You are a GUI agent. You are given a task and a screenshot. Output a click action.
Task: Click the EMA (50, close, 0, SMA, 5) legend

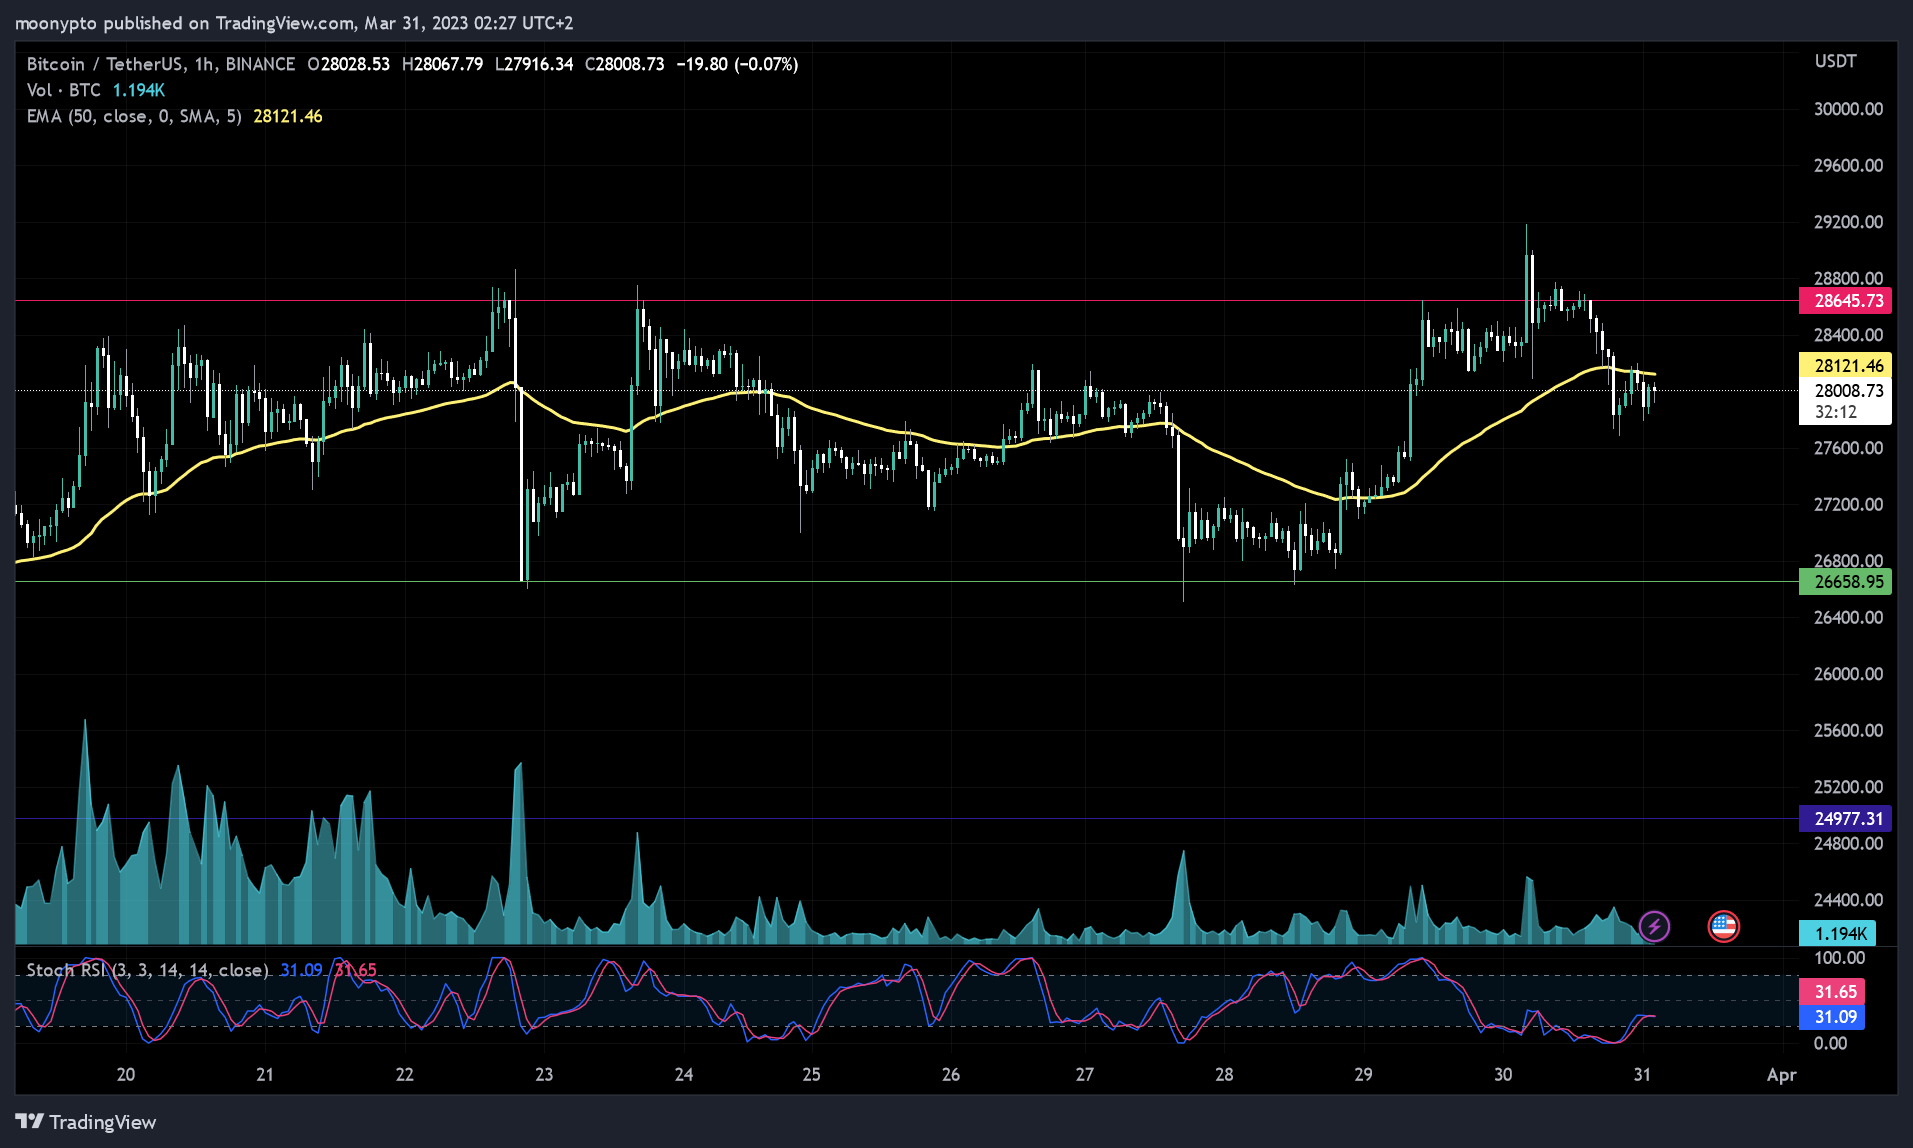tap(134, 116)
